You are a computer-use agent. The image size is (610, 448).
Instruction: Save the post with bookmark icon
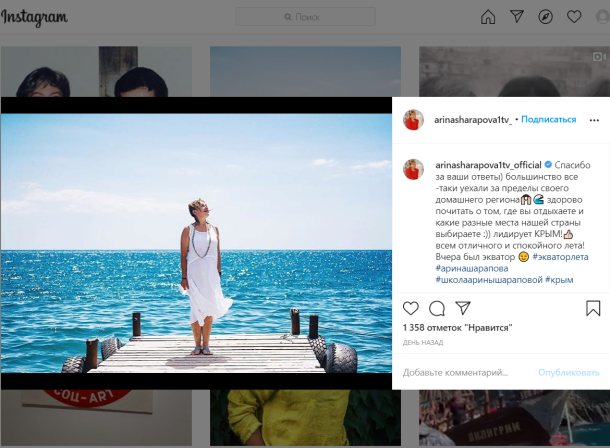pyautogui.click(x=593, y=308)
